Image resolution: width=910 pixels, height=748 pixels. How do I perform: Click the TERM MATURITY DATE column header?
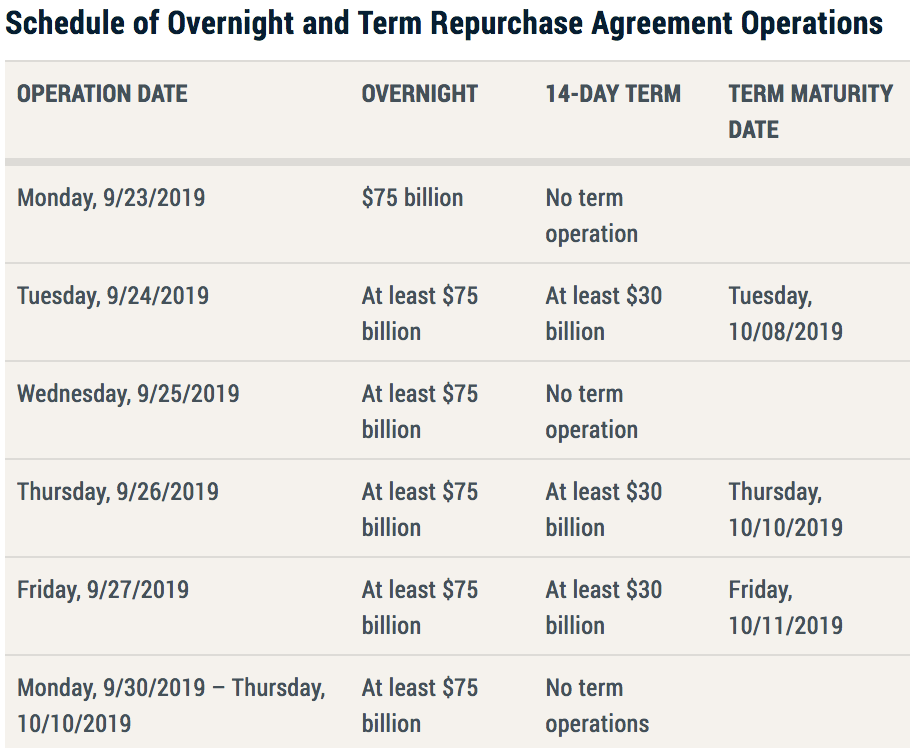click(810, 111)
